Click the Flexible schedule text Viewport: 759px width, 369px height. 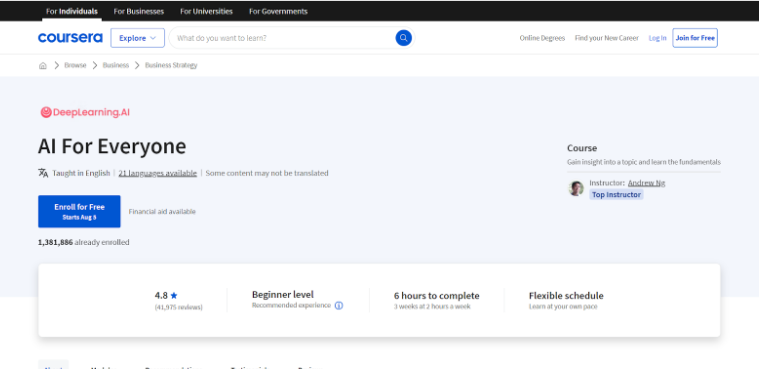(566, 296)
